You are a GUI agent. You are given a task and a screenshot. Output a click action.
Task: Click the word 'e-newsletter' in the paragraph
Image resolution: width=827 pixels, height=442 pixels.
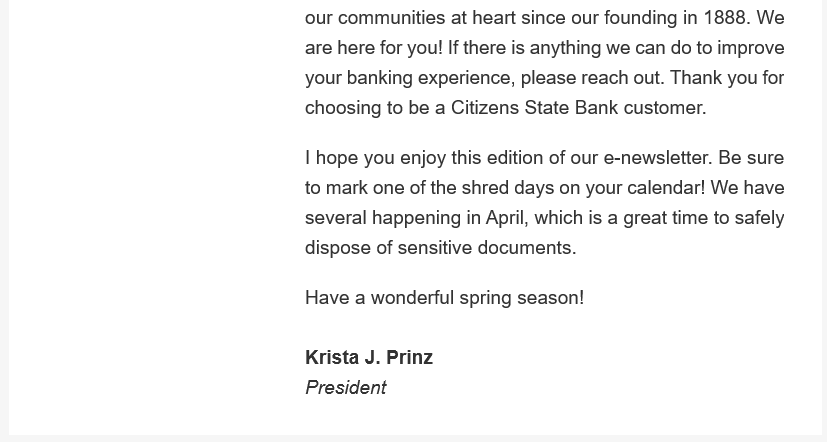point(657,158)
